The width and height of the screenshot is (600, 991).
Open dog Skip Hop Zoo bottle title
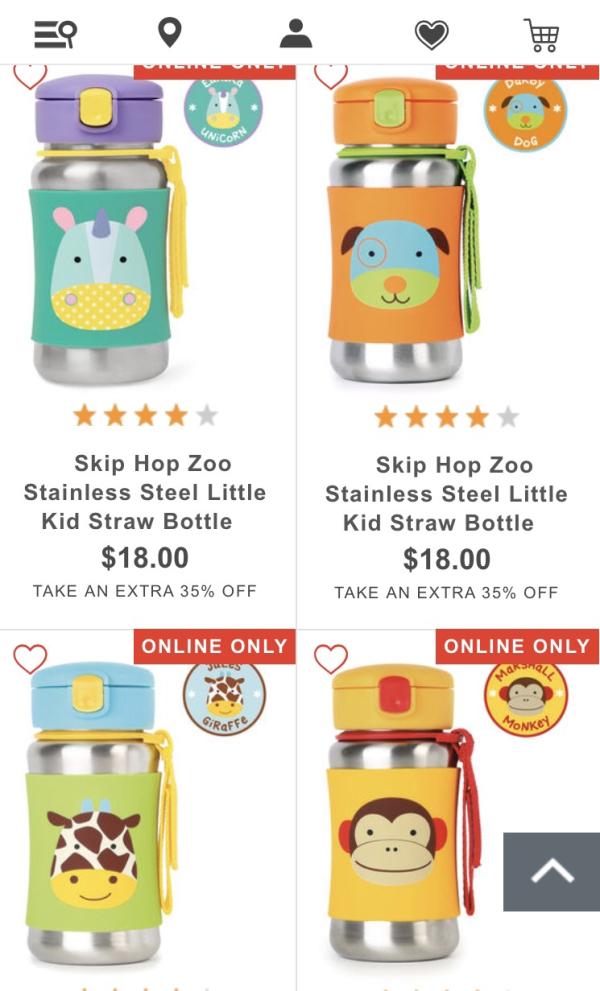[446, 494]
